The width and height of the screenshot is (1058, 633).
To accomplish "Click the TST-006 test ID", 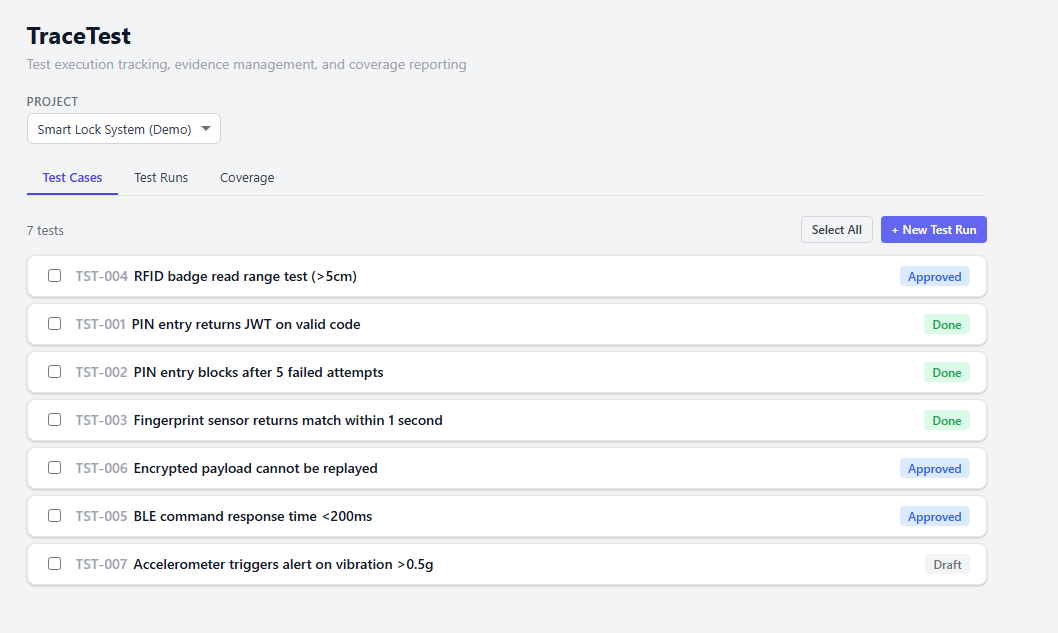I will coord(101,468).
